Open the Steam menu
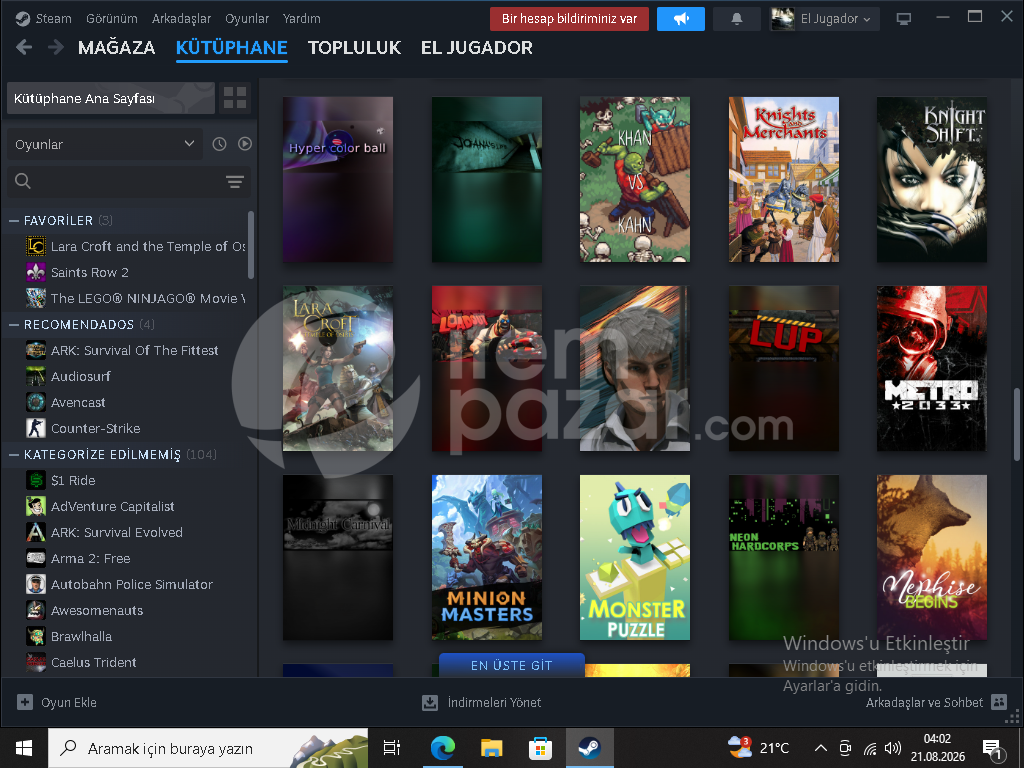The height and width of the screenshot is (768, 1024). point(54,18)
